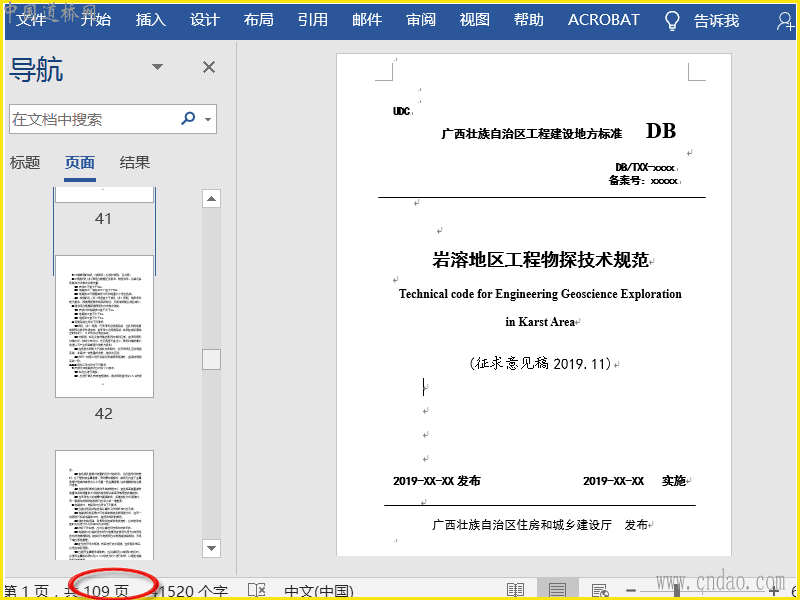Screen dimensions: 800x600
Task: Switch to the 开始 ribbon tab
Action: pyautogui.click(x=95, y=20)
